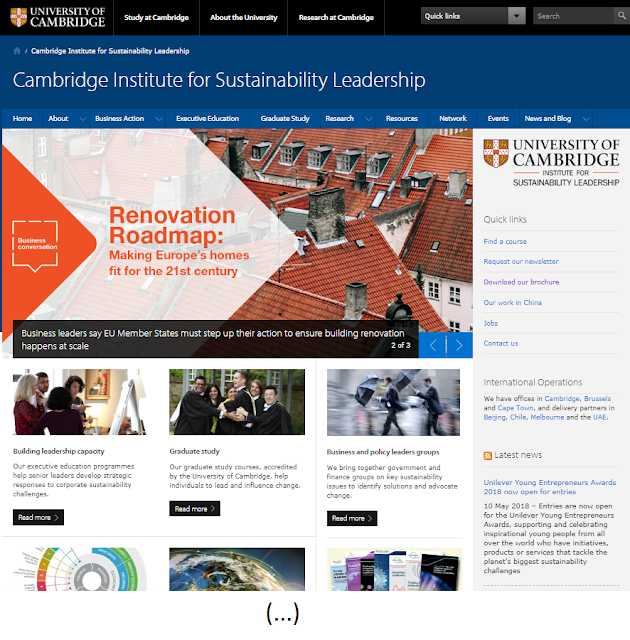Open the Research at Cambridge menu

point(336,18)
